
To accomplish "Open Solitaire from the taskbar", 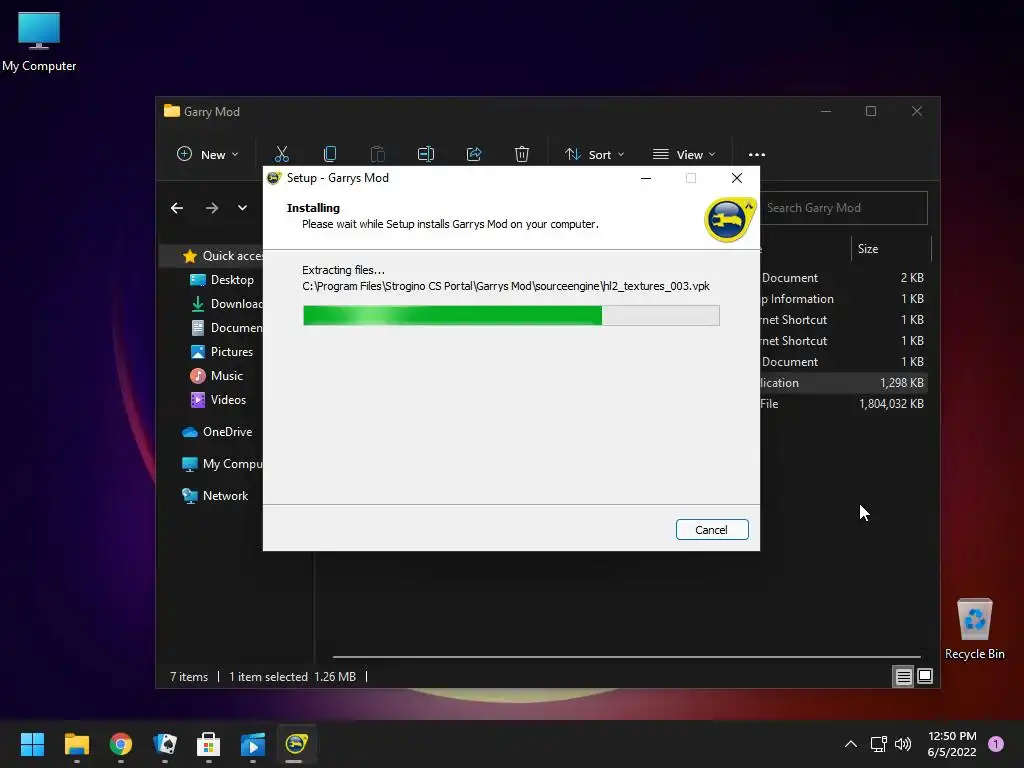I will tap(165, 744).
